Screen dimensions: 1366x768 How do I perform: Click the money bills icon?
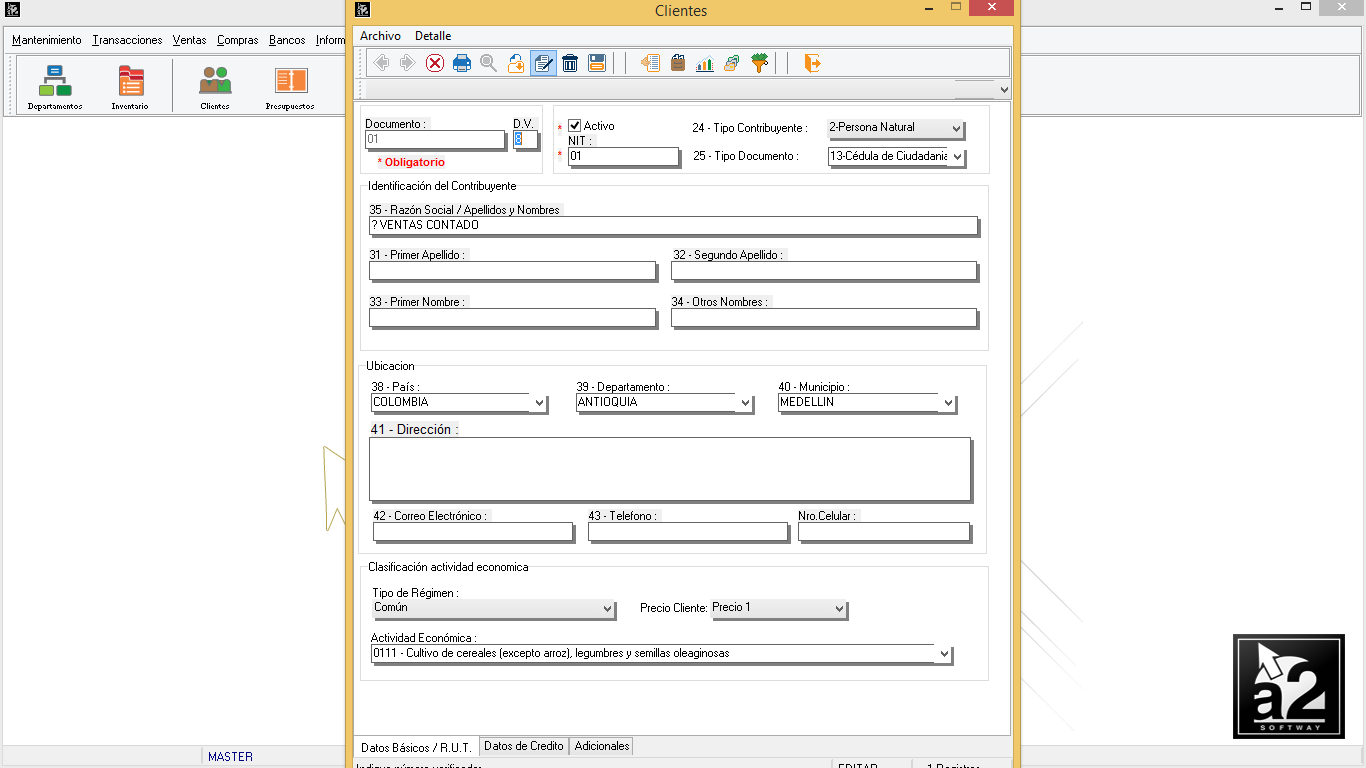[732, 63]
